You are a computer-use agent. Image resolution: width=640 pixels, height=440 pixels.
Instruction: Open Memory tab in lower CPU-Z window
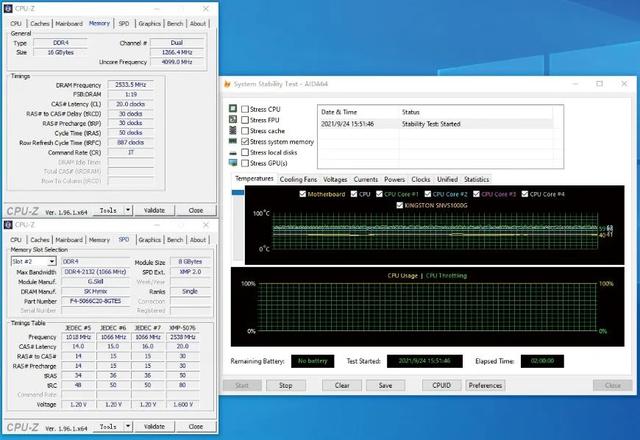[x=99, y=240]
